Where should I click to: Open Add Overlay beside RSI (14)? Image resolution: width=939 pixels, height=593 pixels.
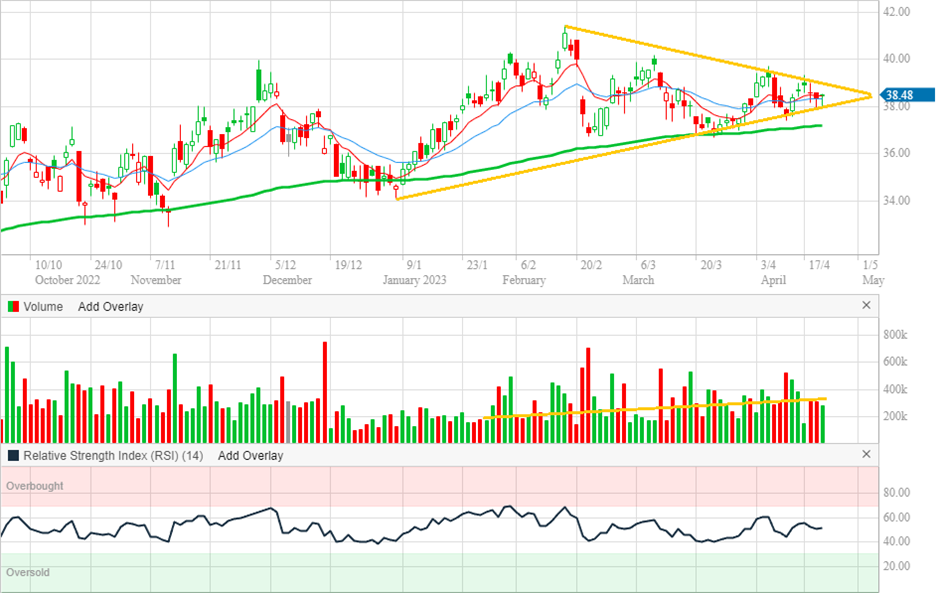click(250, 456)
